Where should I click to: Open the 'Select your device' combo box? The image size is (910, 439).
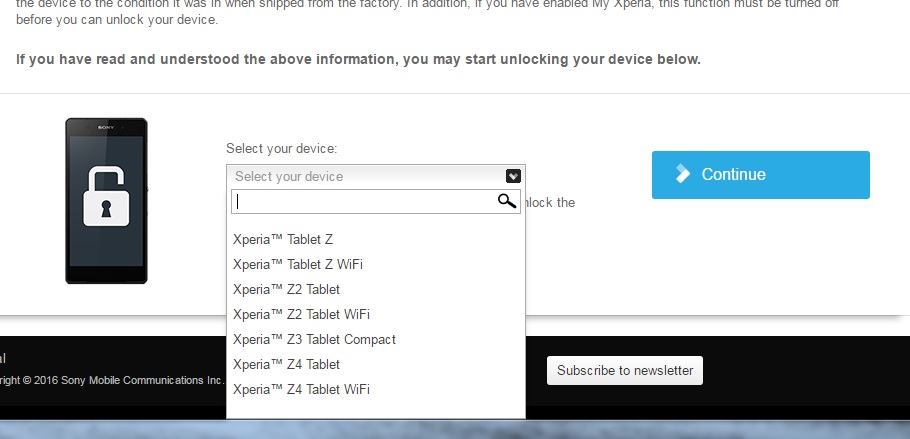(x=375, y=176)
